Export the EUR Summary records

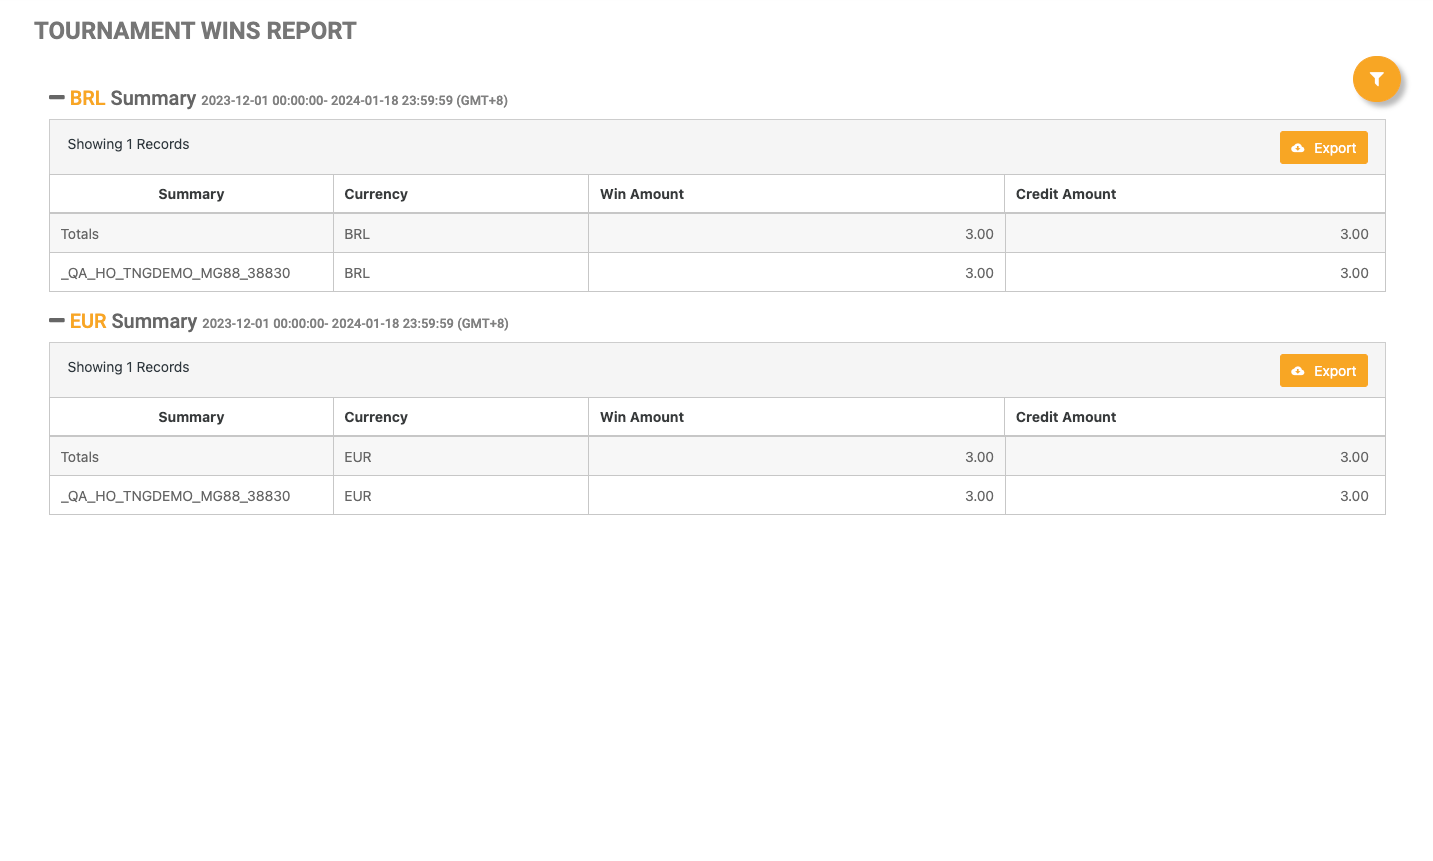pos(1323,371)
